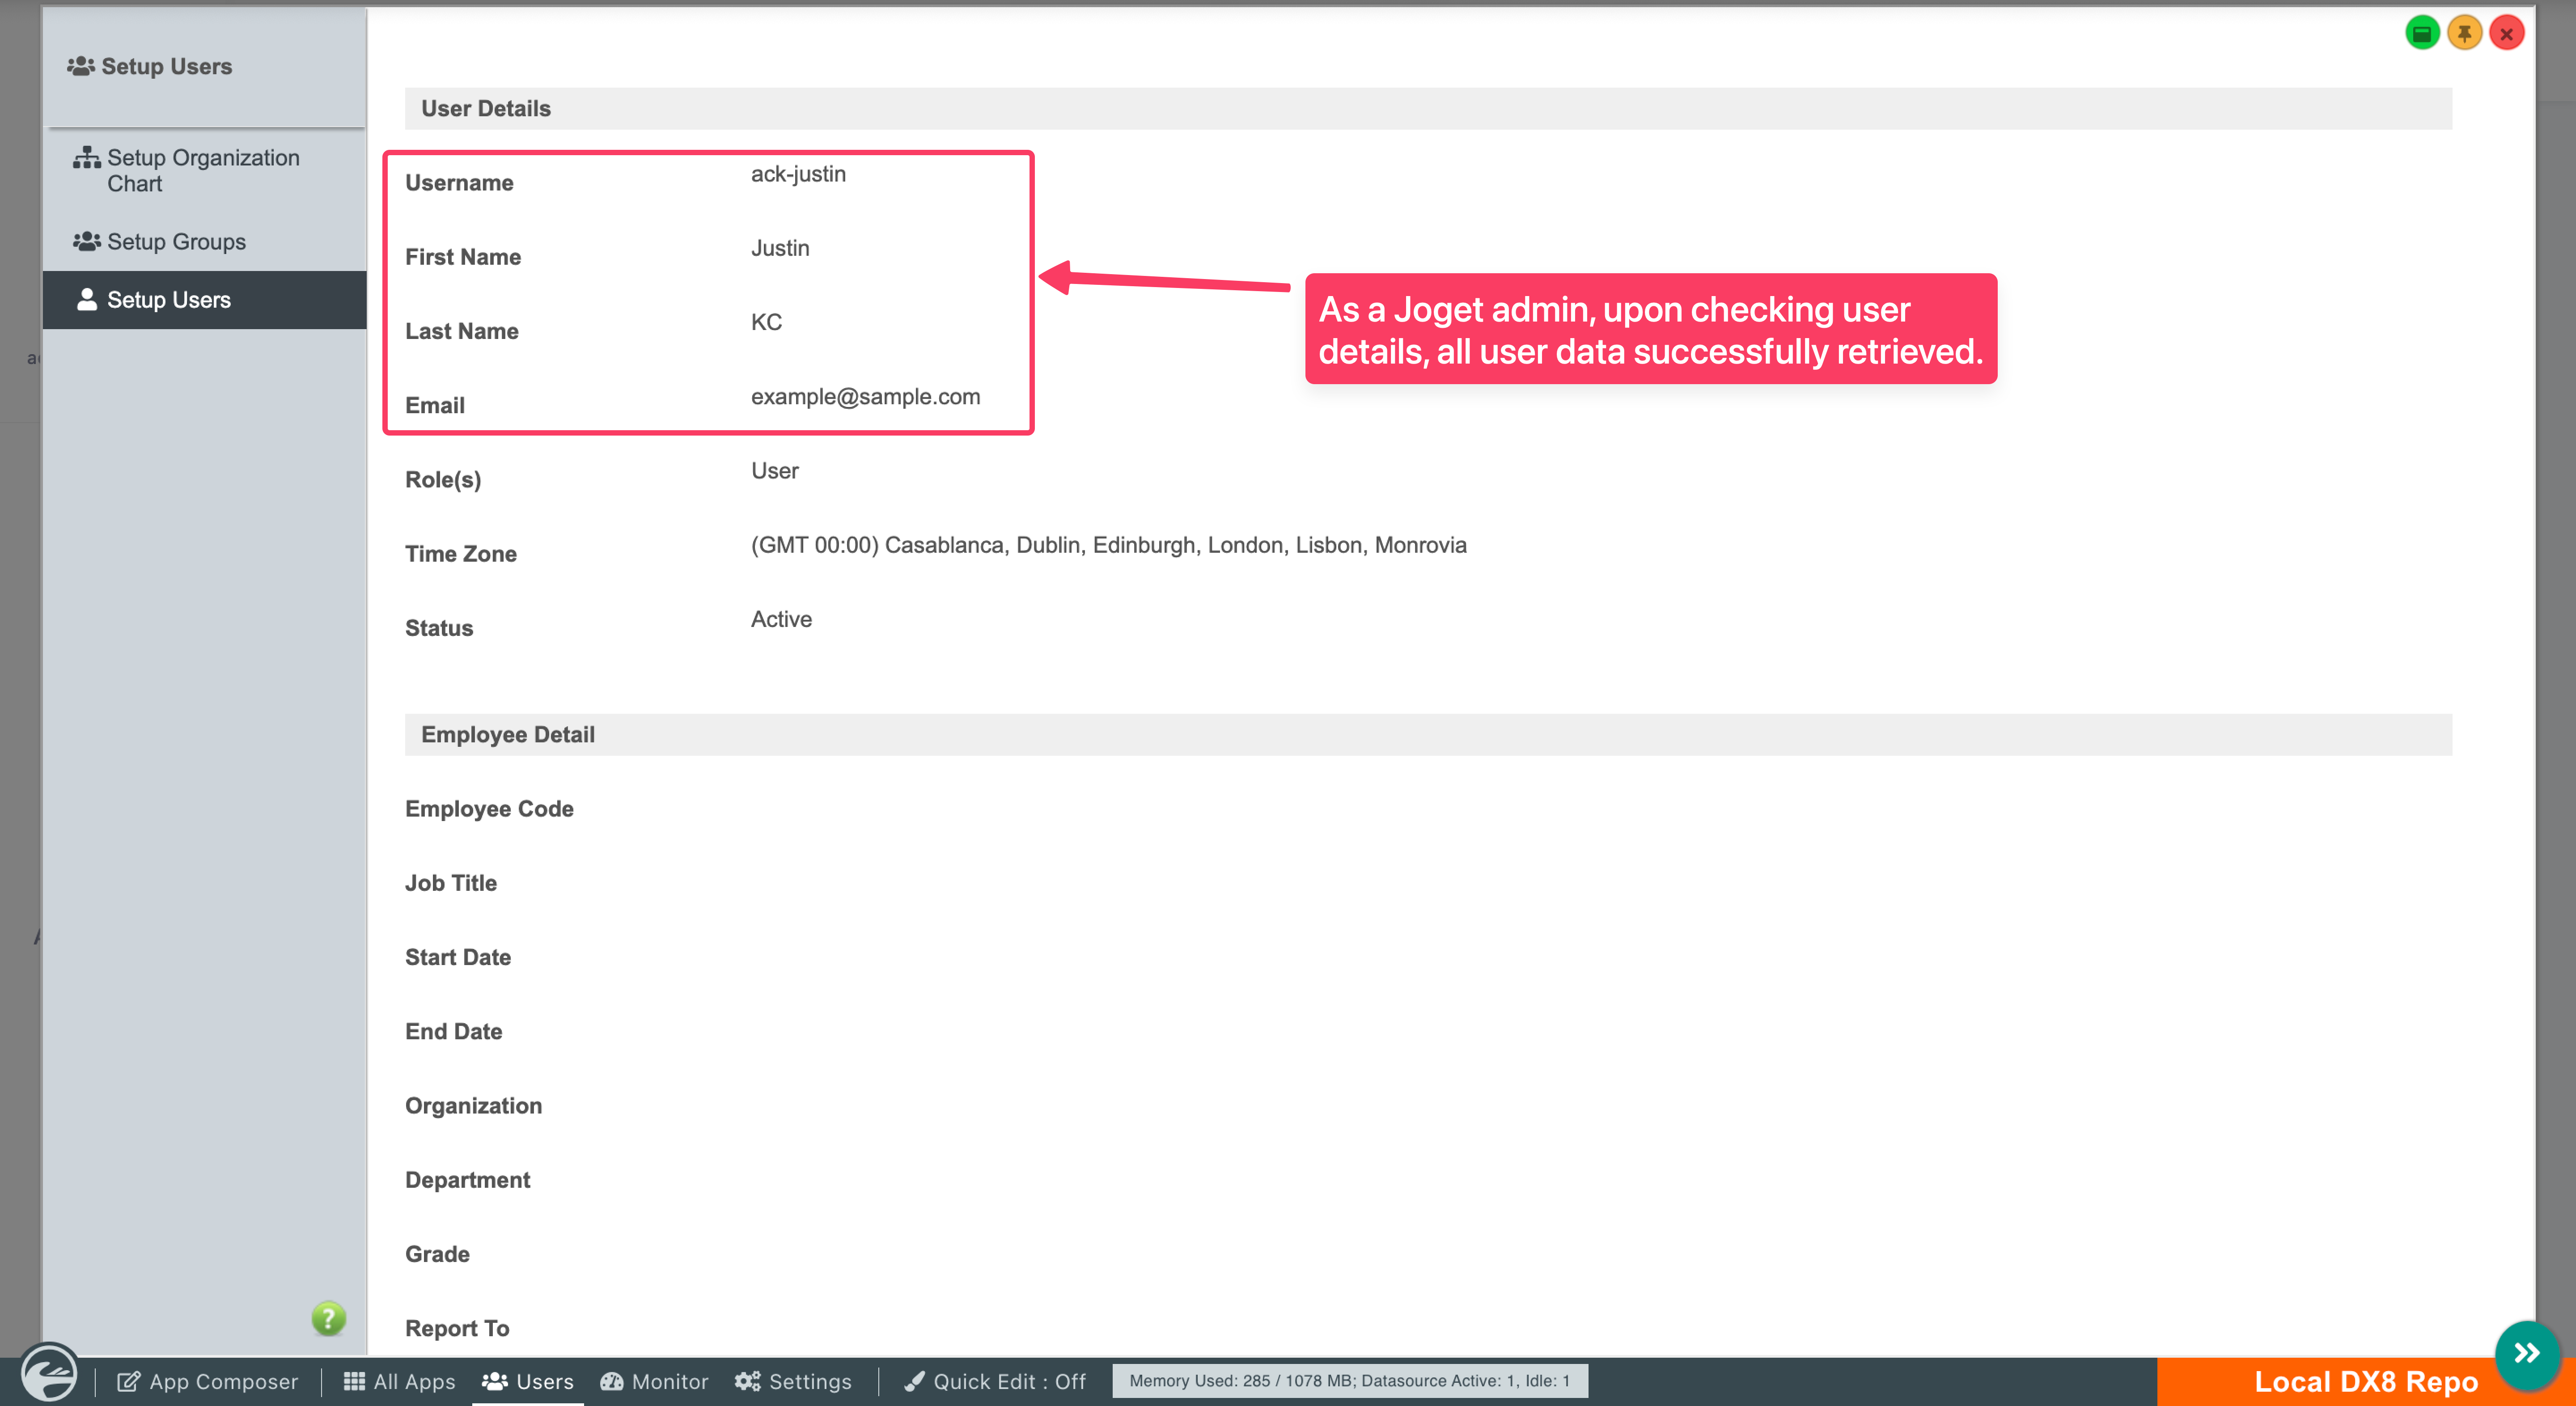Click the Setup Organization Chart icon
The width and height of the screenshot is (2576, 1406).
87,158
